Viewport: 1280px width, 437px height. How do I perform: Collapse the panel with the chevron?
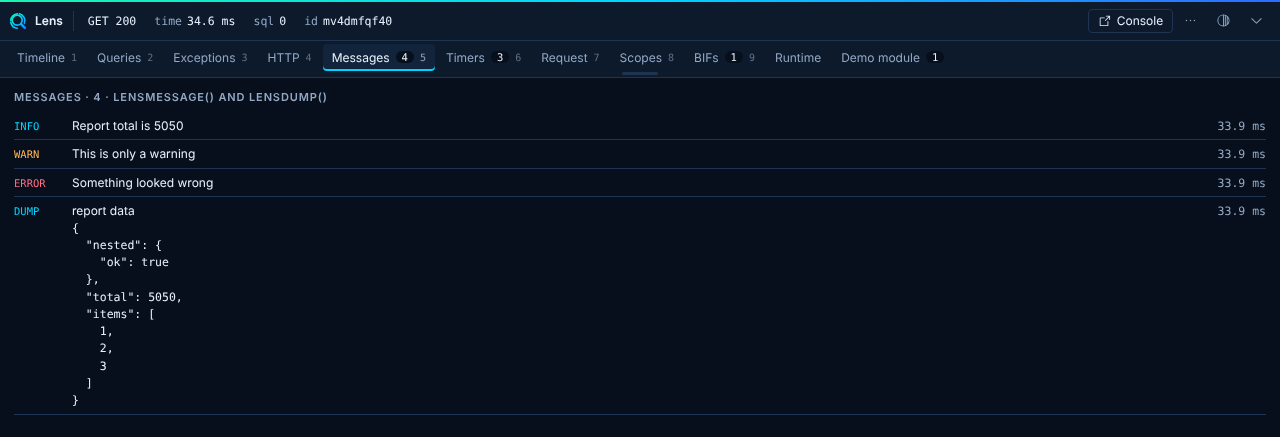1256,21
